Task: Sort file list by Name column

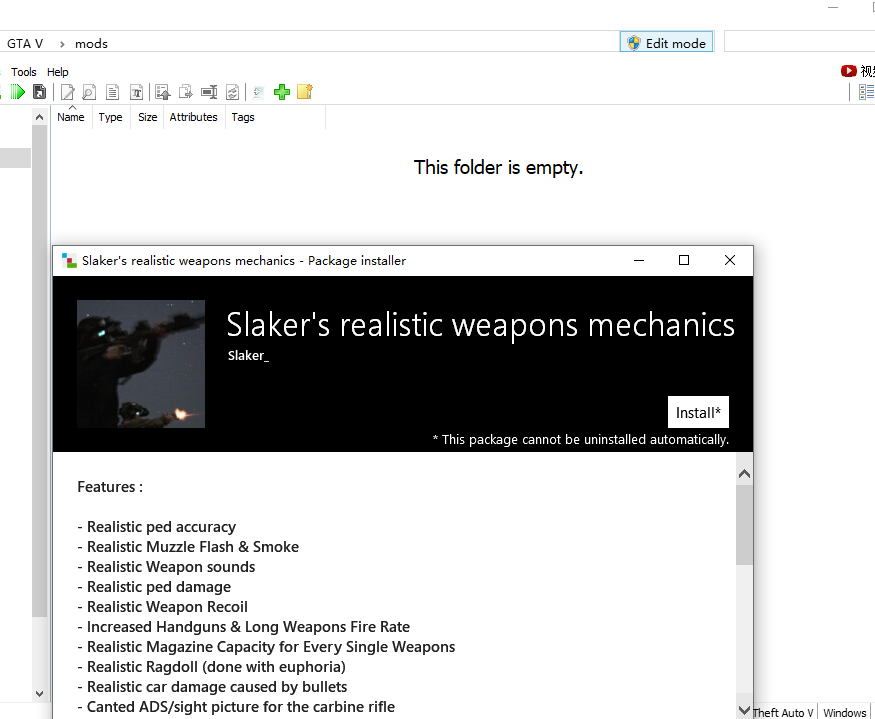Action: (x=71, y=117)
